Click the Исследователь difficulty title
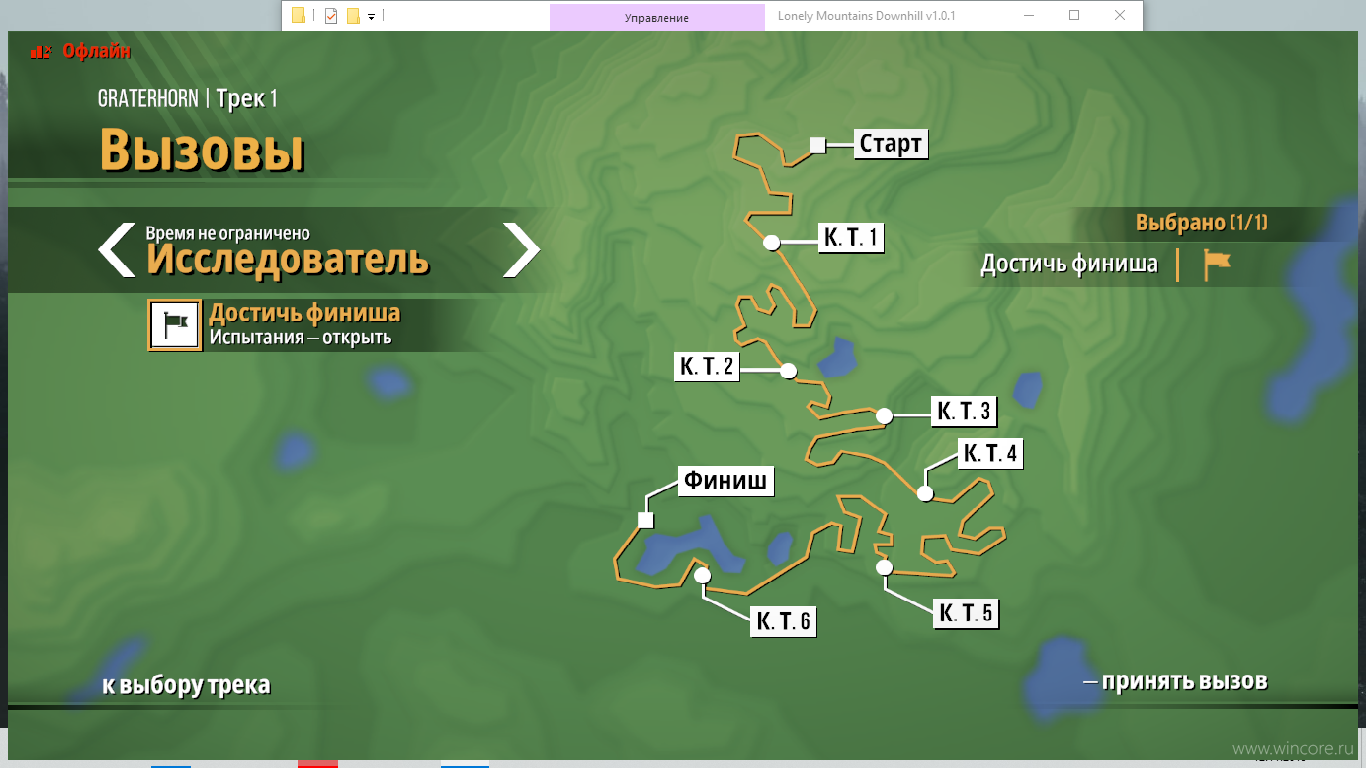 pyautogui.click(x=288, y=260)
